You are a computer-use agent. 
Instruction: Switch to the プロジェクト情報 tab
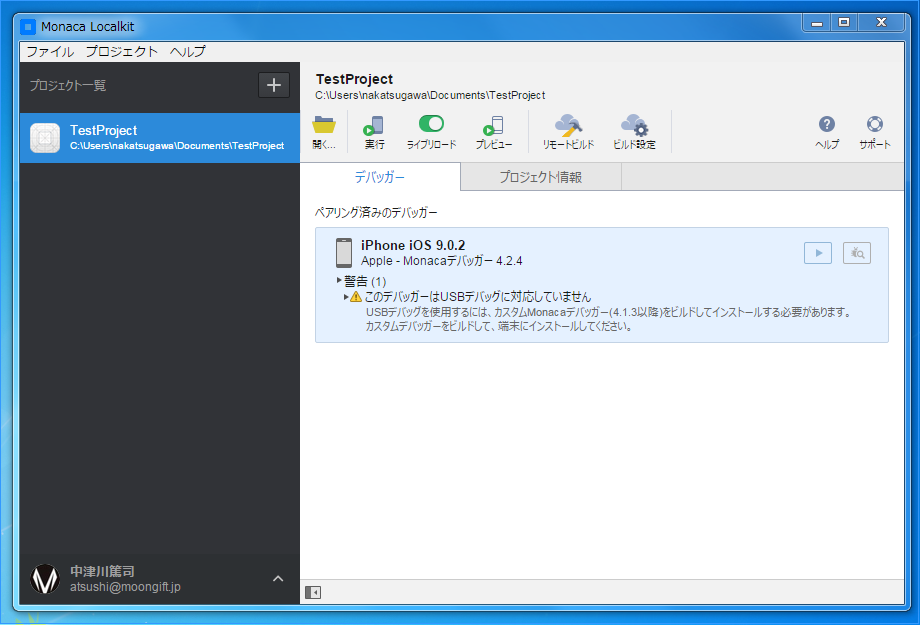click(541, 177)
